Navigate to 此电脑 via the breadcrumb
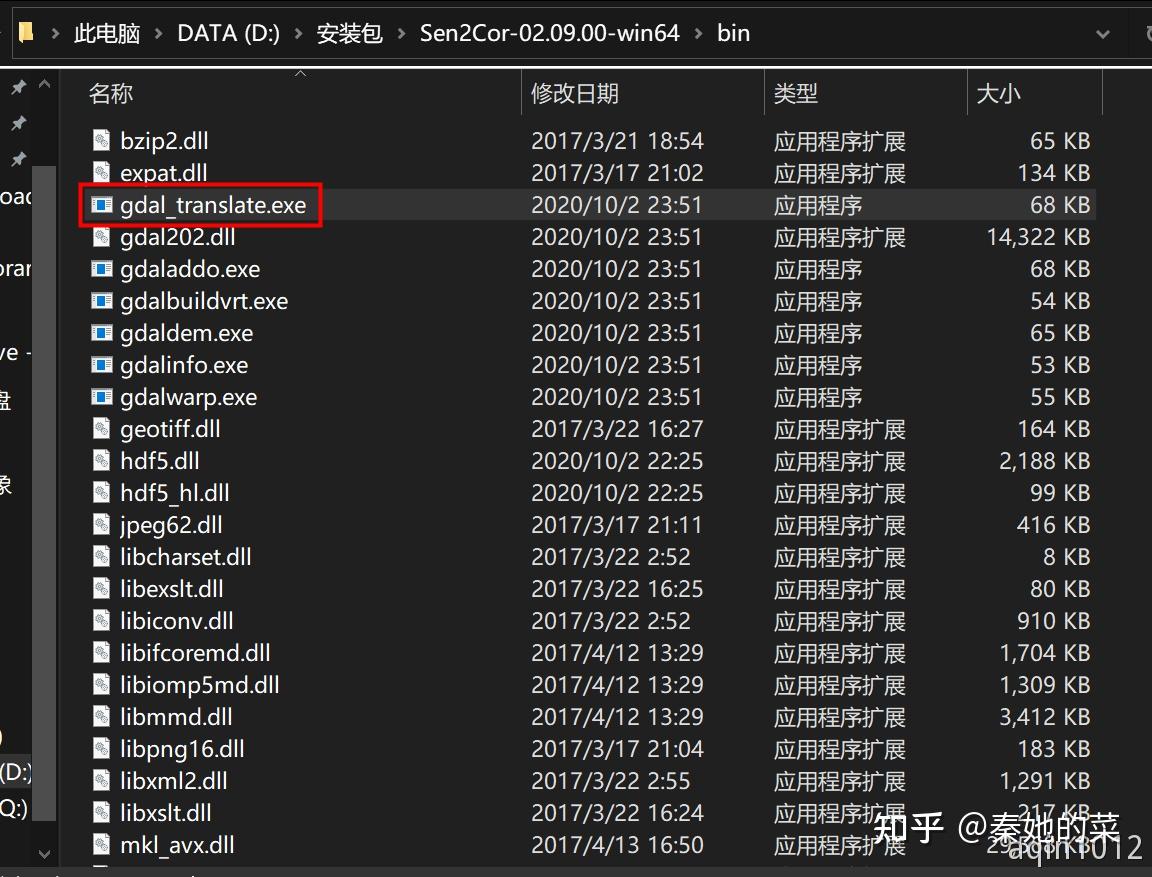1152x877 pixels. 107,32
